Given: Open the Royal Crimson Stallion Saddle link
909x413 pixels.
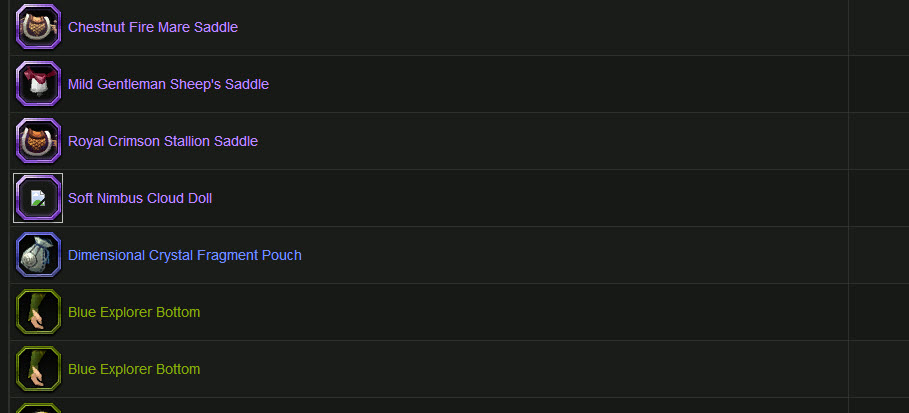Looking at the screenshot, I should (163, 141).
